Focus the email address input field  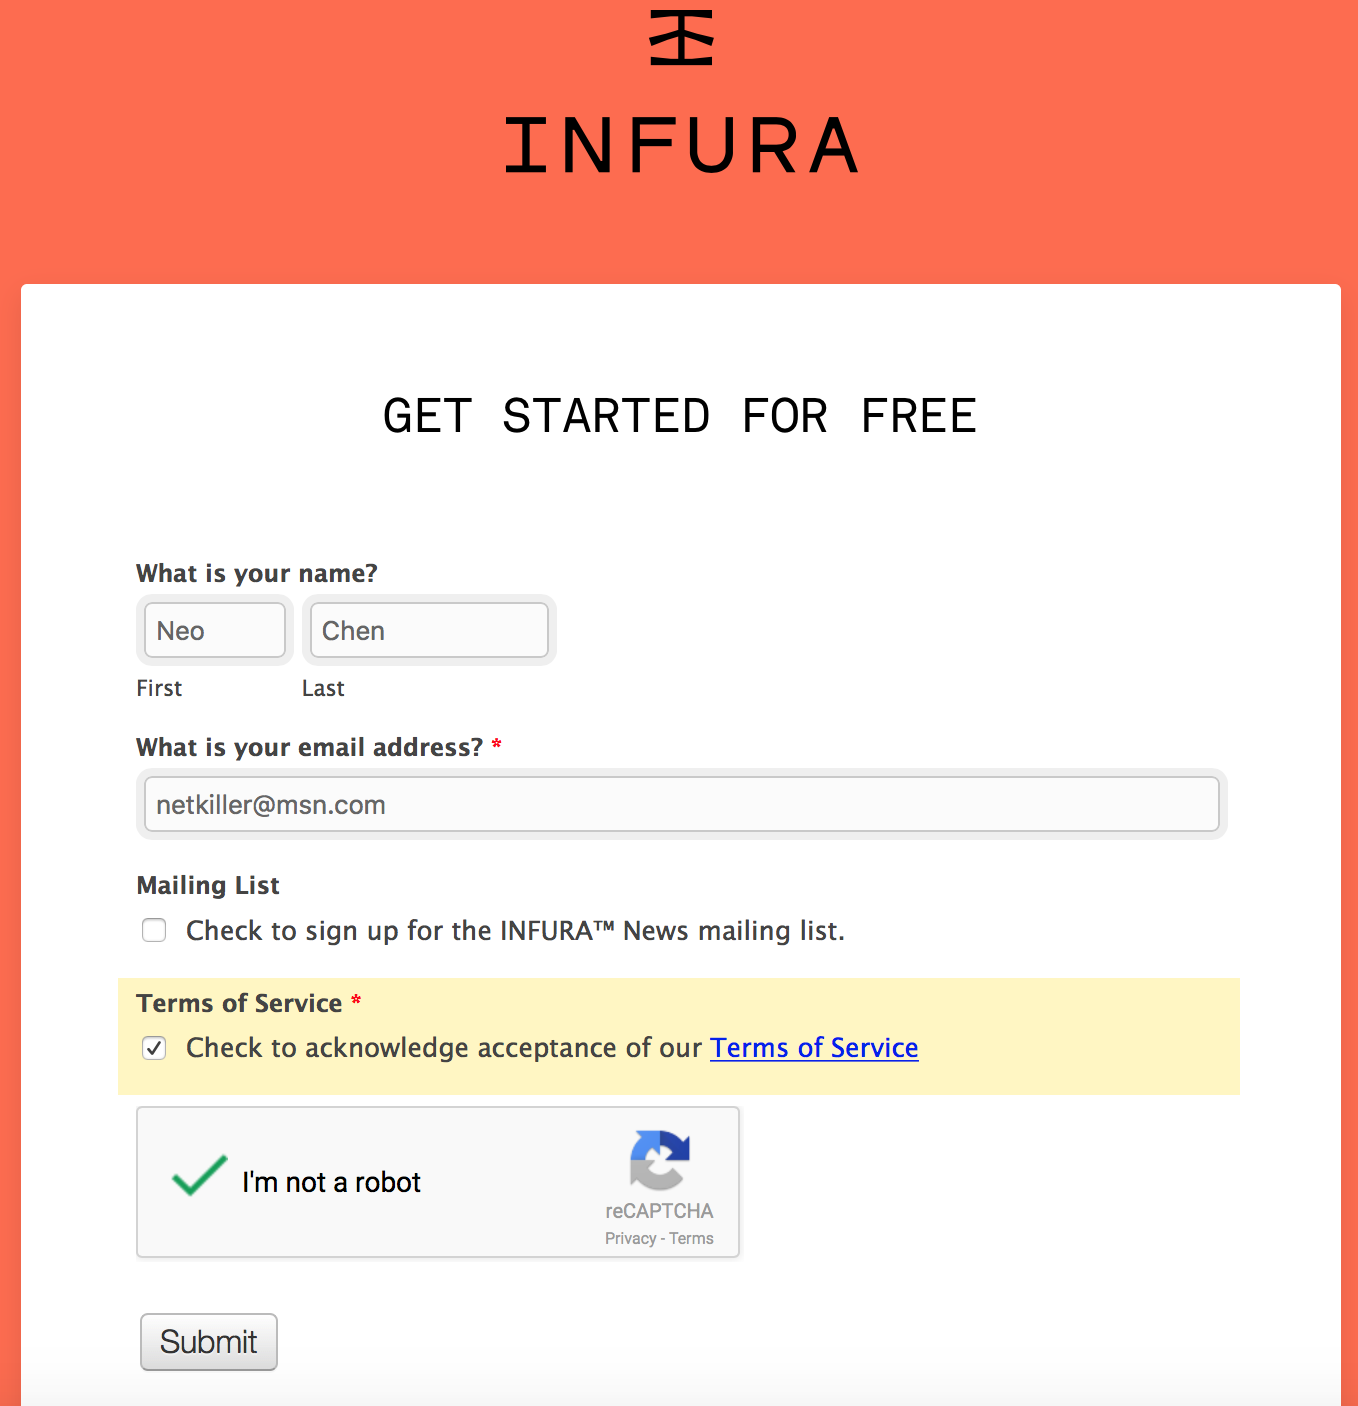pos(682,804)
